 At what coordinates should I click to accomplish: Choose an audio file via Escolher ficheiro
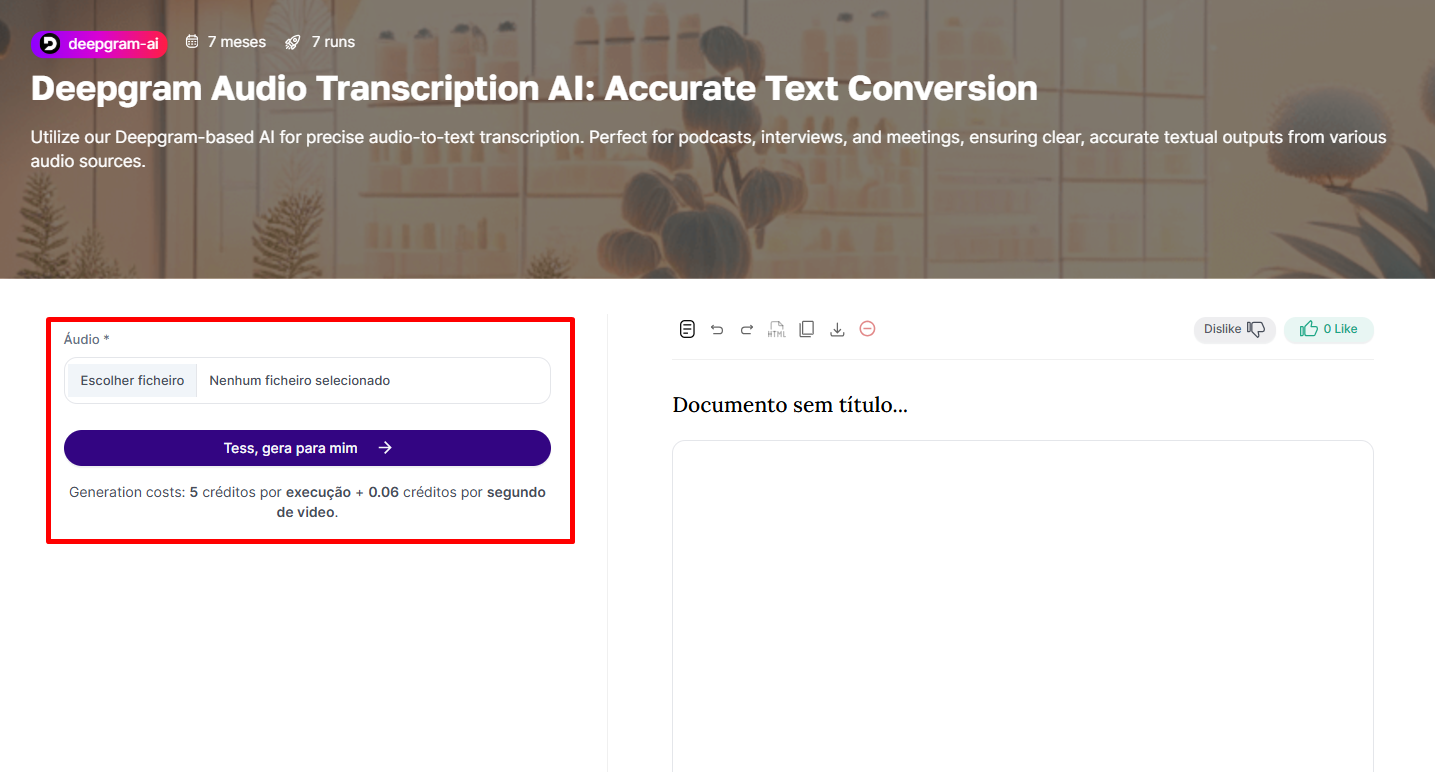132,381
